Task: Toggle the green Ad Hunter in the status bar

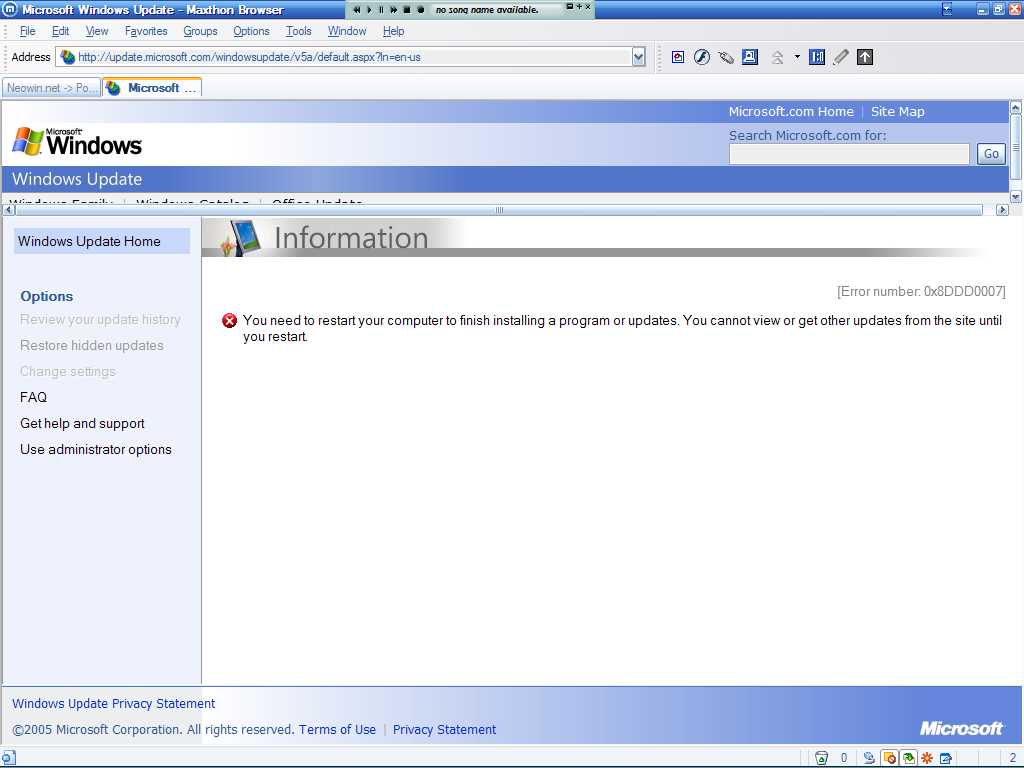Action: coord(907,757)
